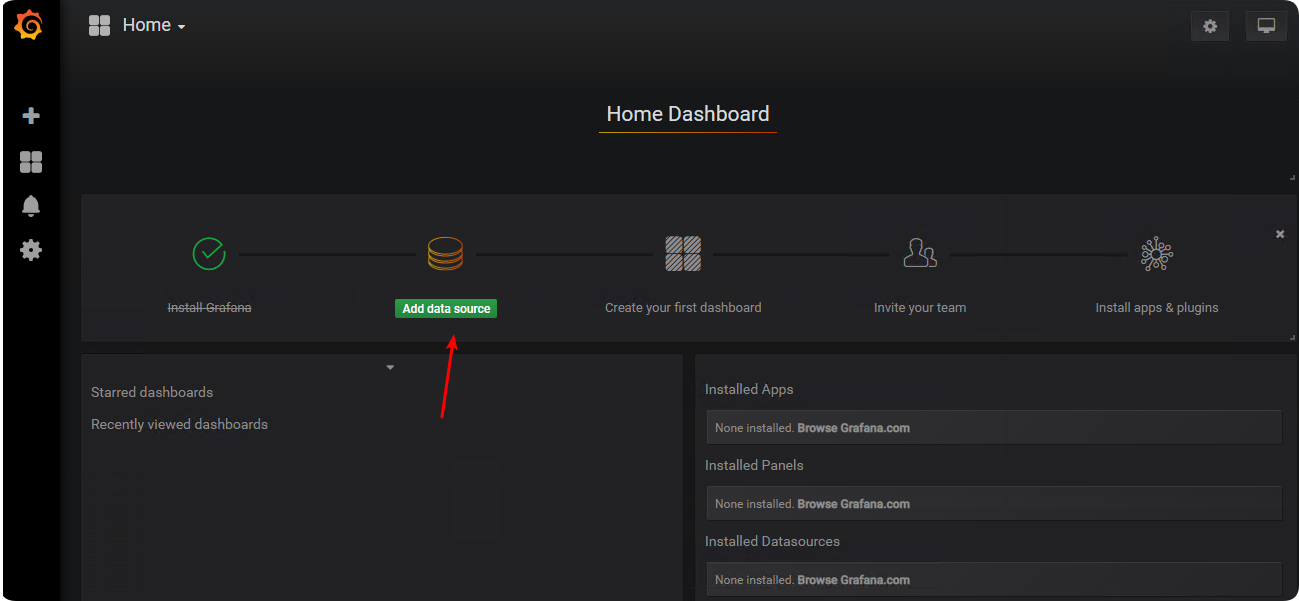This screenshot has height=601, width=1299.
Task: Open dashboard settings gear in top bar
Action: (1210, 26)
